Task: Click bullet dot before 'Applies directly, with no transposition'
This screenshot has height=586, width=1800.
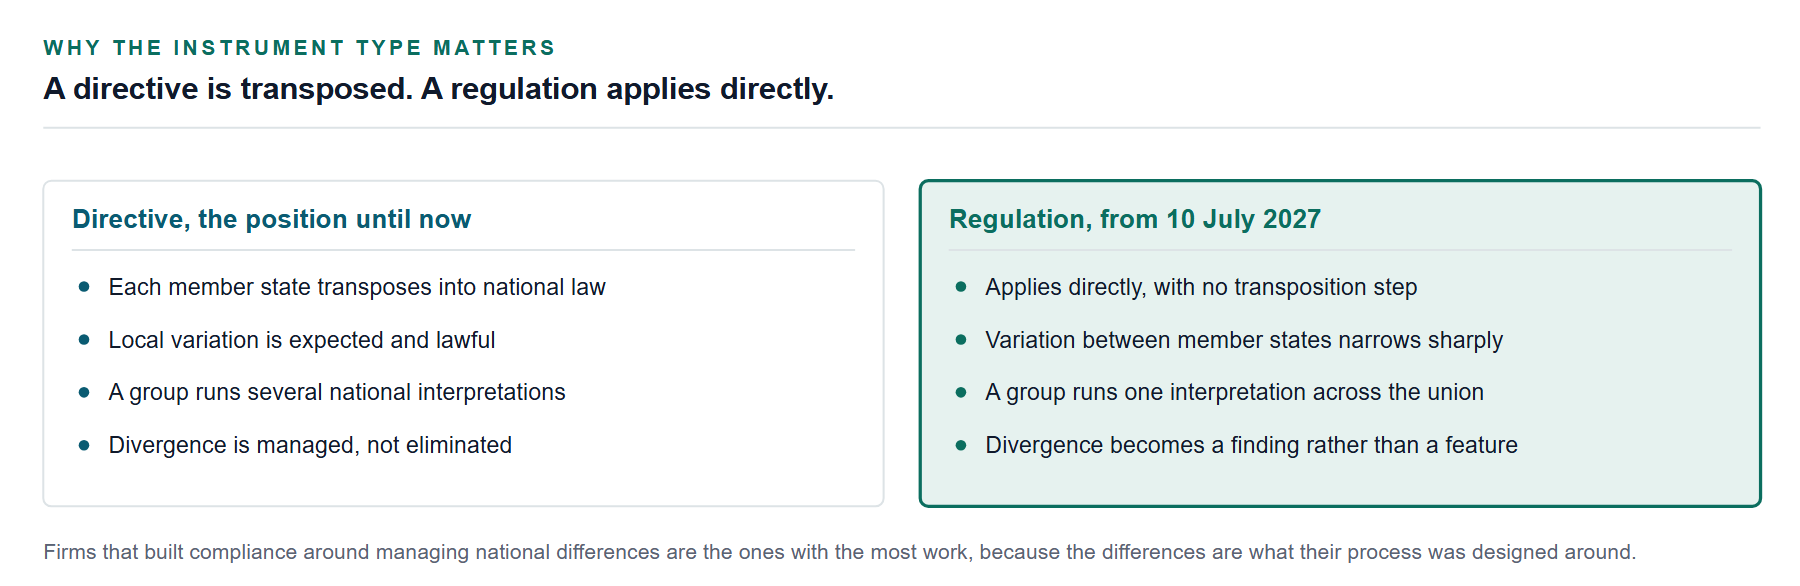Action: coord(961,287)
